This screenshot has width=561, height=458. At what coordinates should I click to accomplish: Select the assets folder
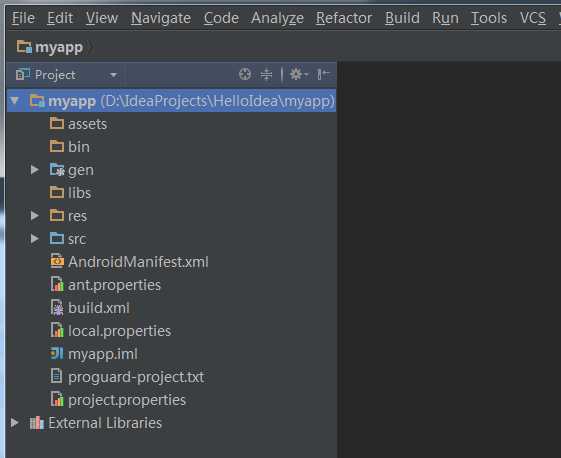coord(87,124)
